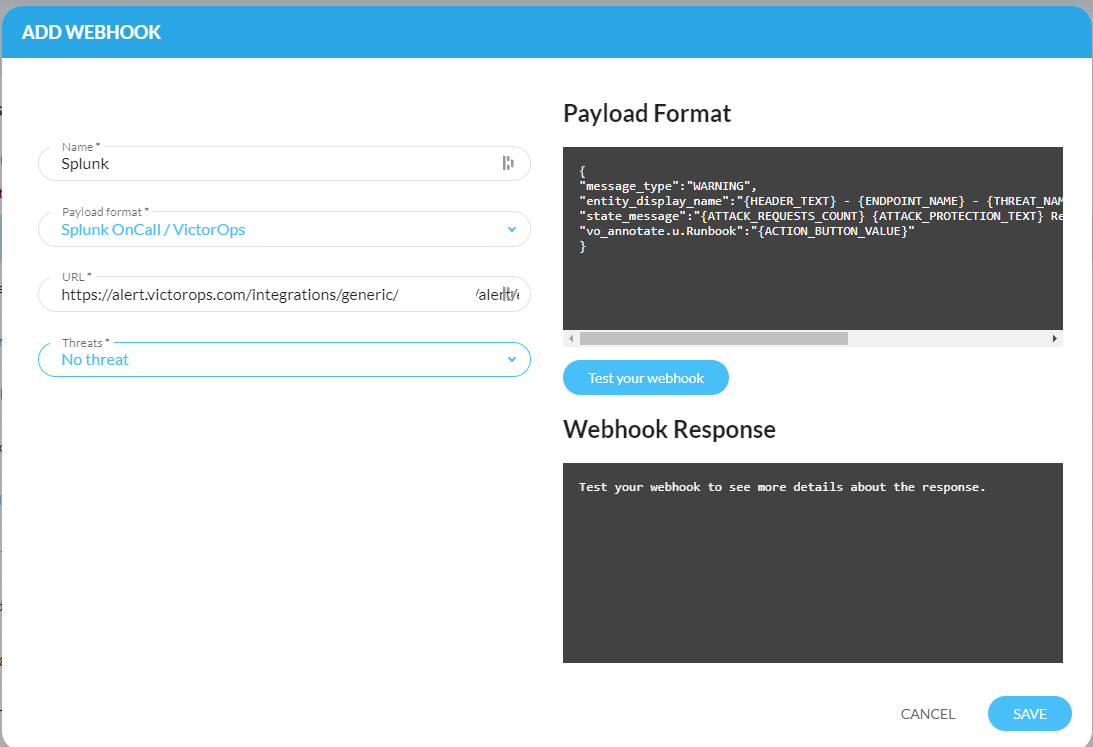Click the state_message payload line

point(821,216)
